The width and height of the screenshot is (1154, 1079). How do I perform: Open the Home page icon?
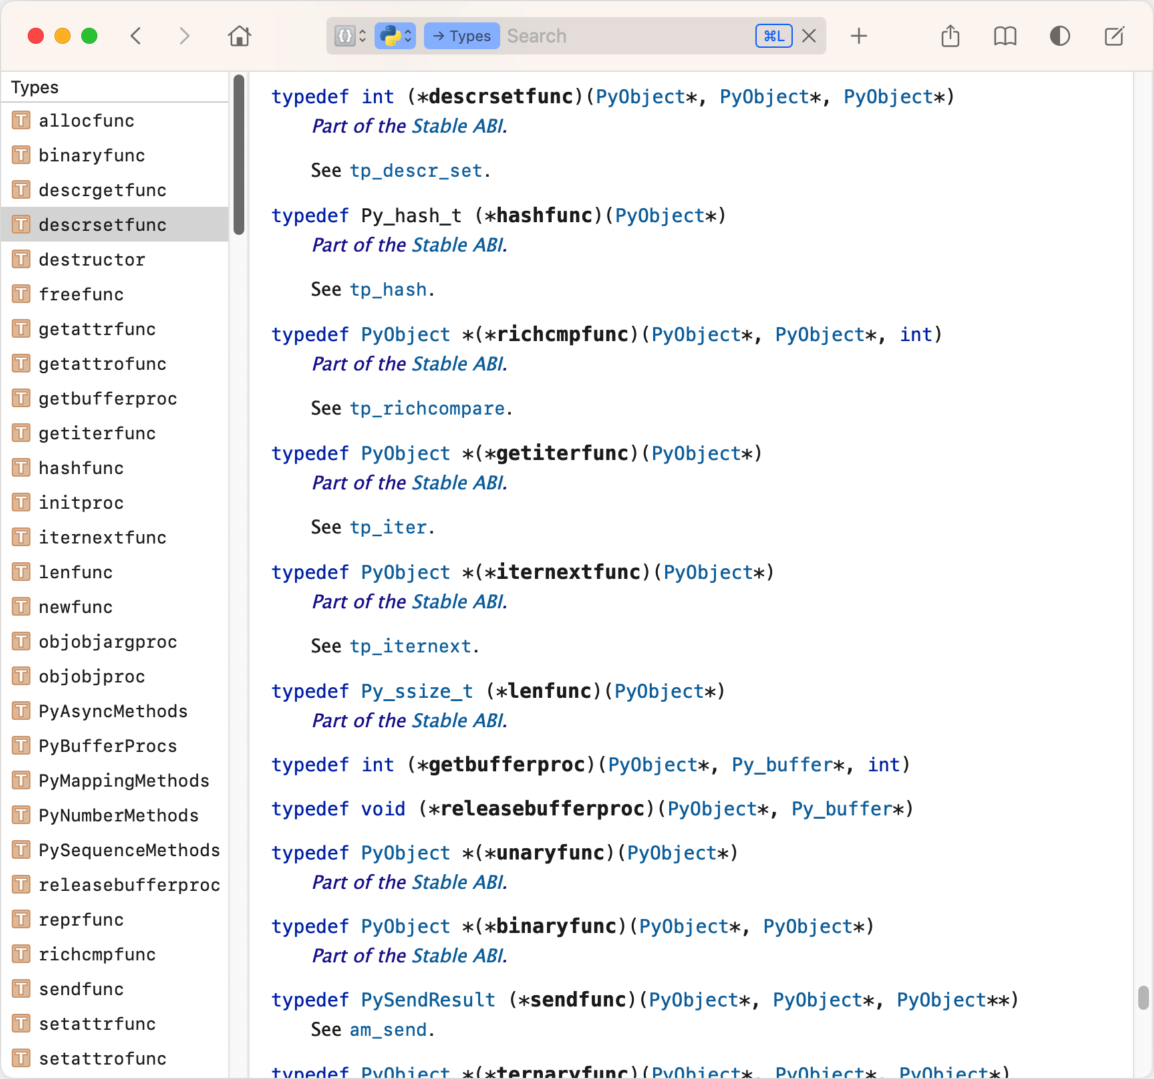[x=239, y=36]
